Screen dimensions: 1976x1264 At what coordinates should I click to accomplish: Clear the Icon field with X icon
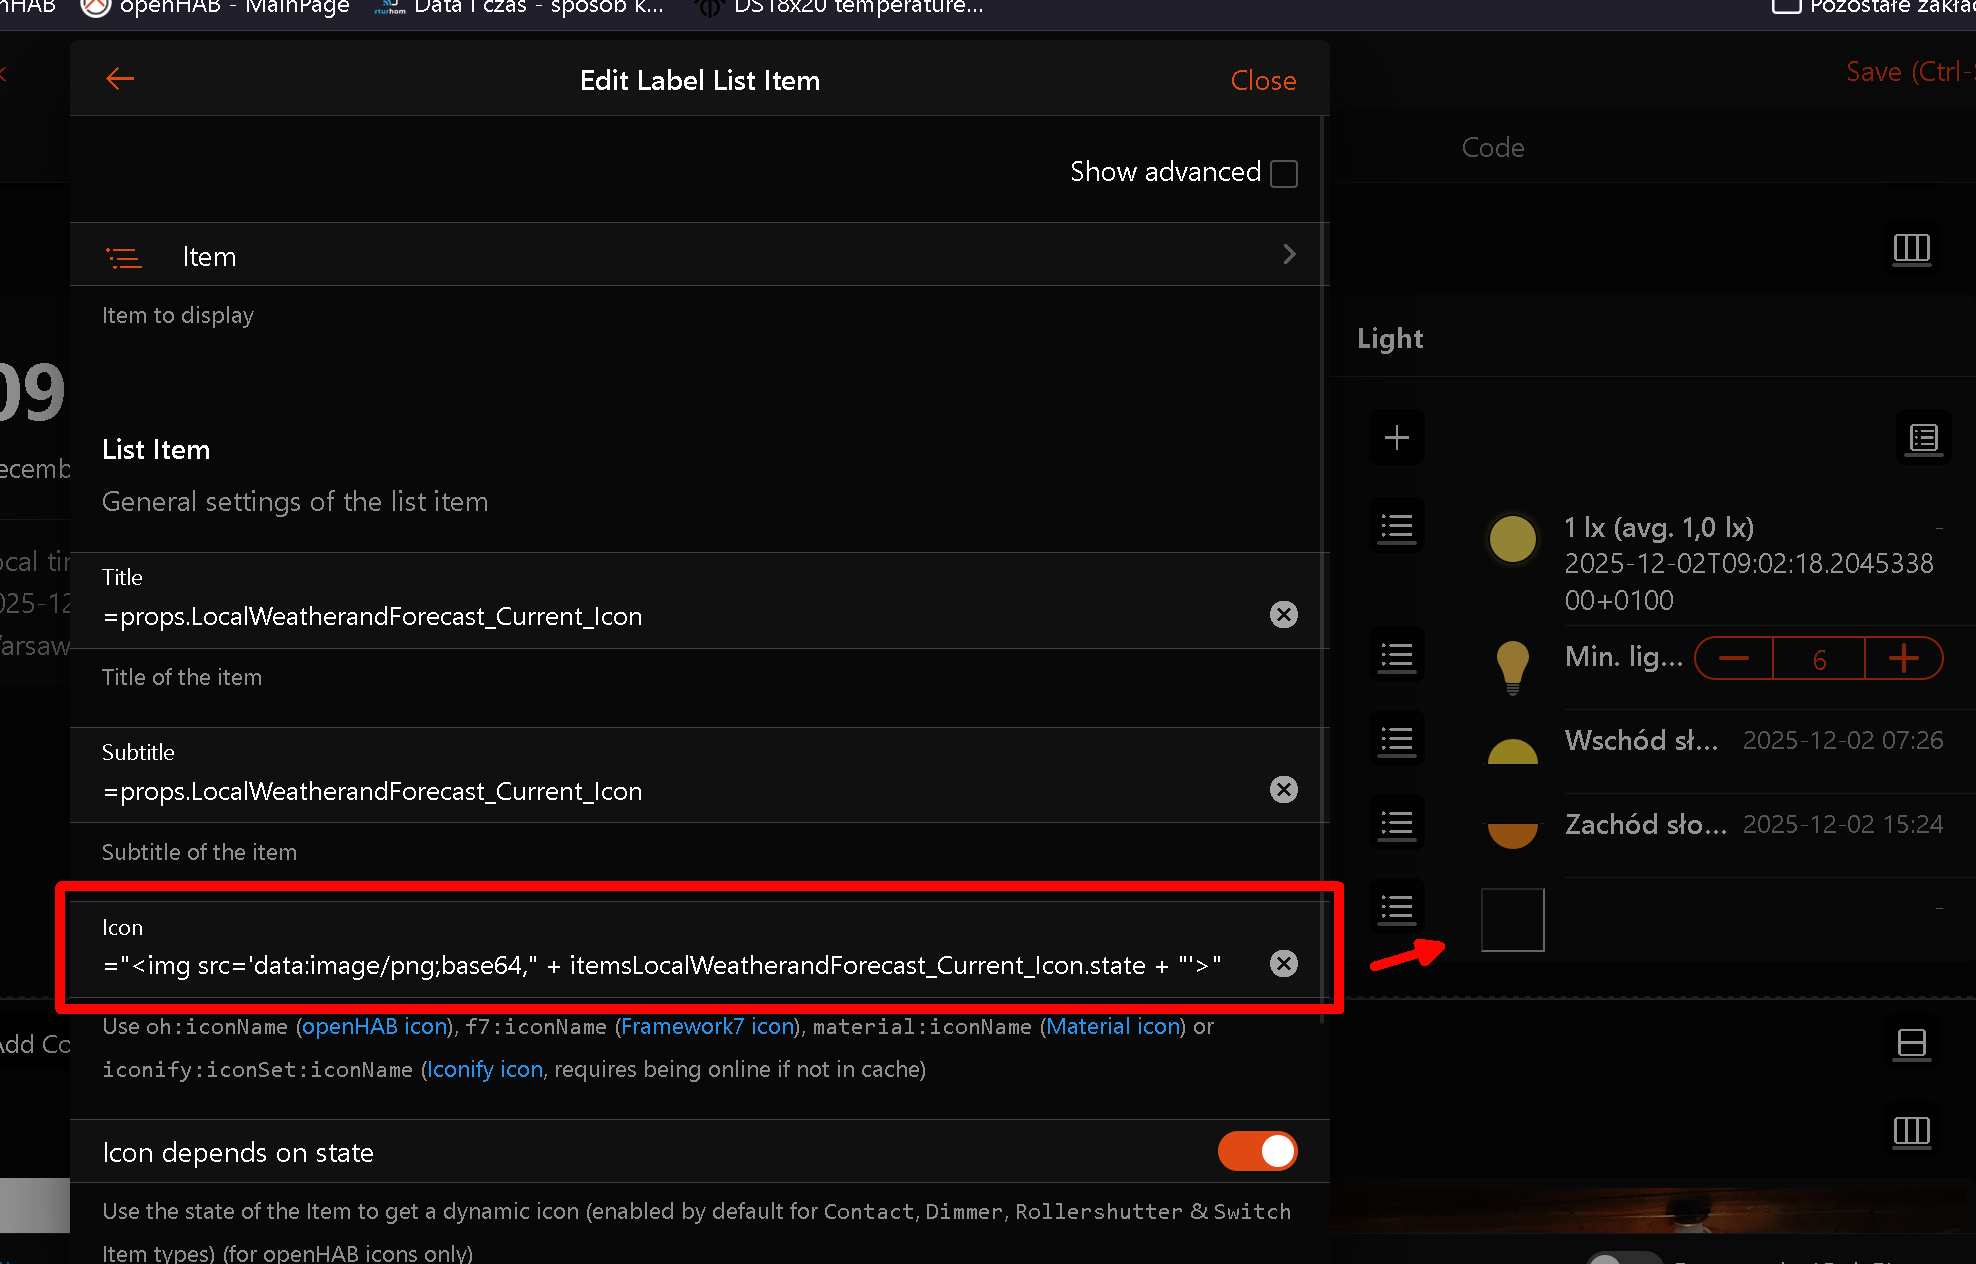(x=1283, y=964)
